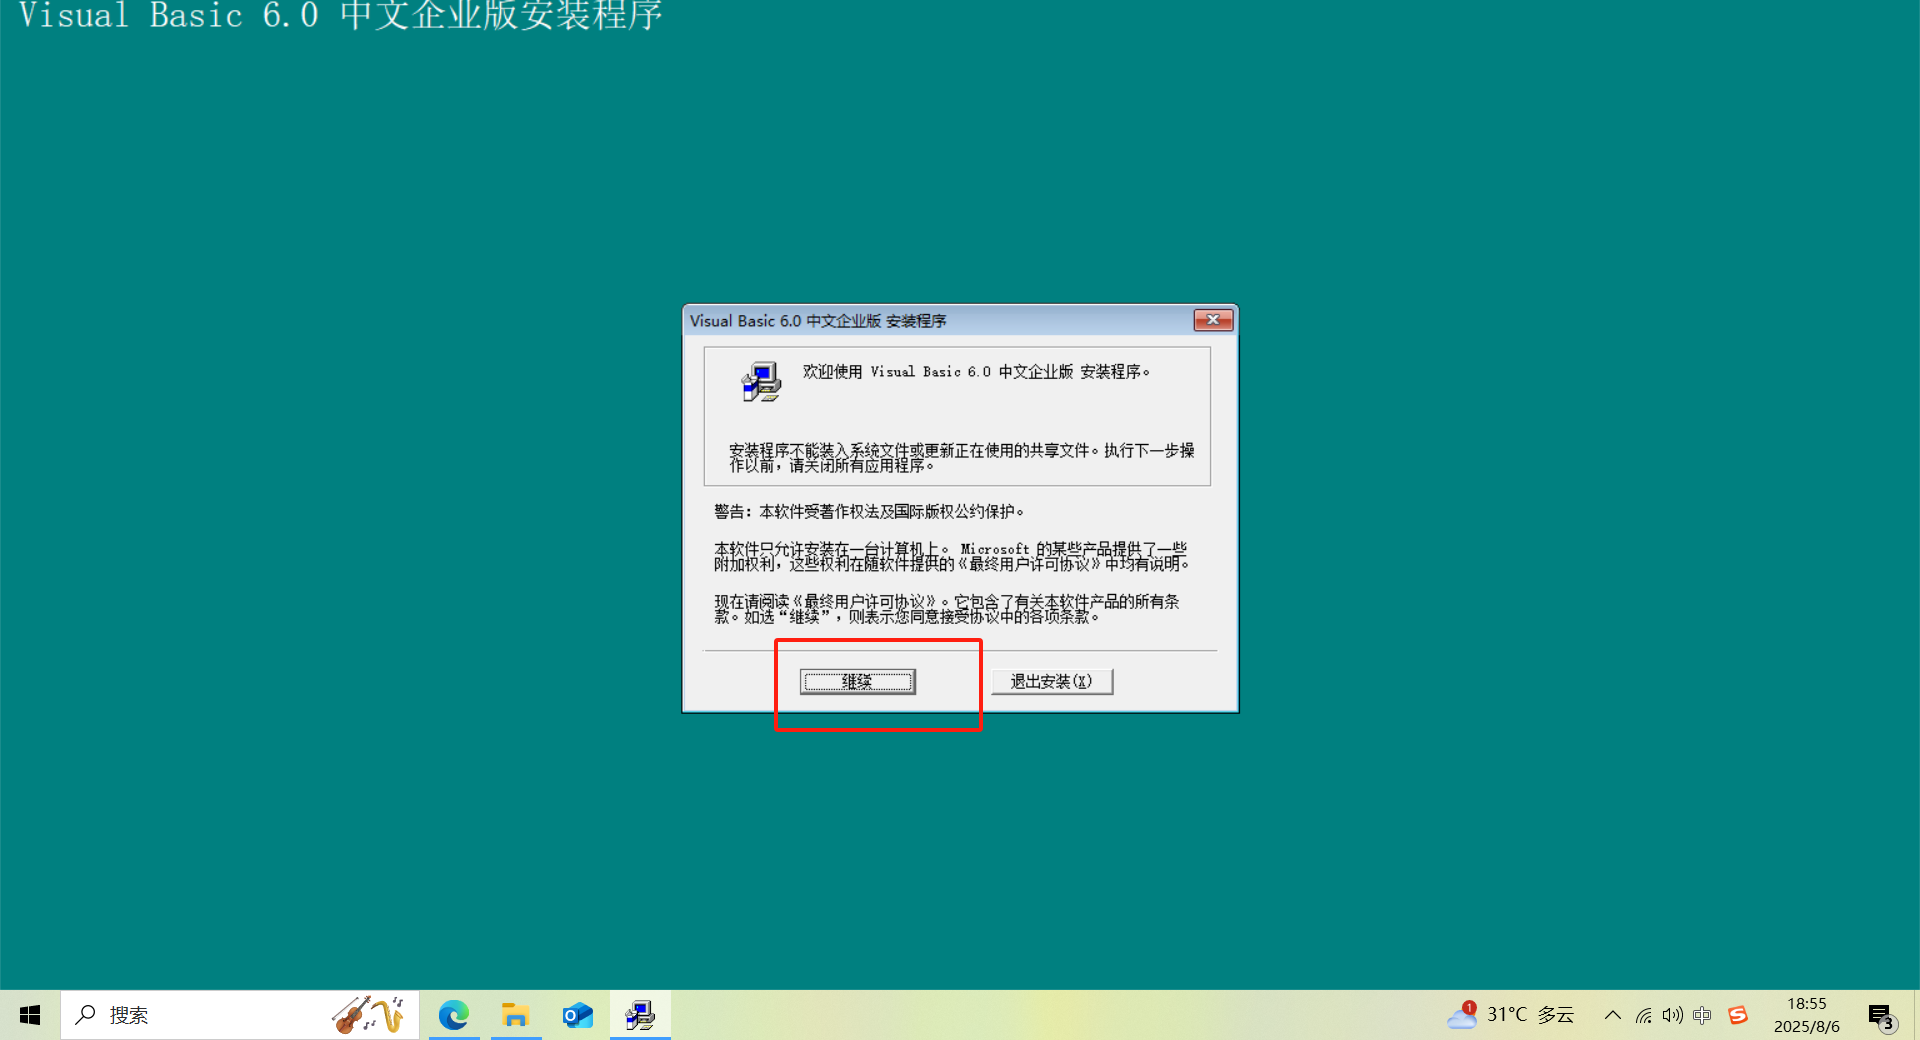Open the Sogou input tray icon
This screenshot has width=1920, height=1040.
[1738, 1014]
